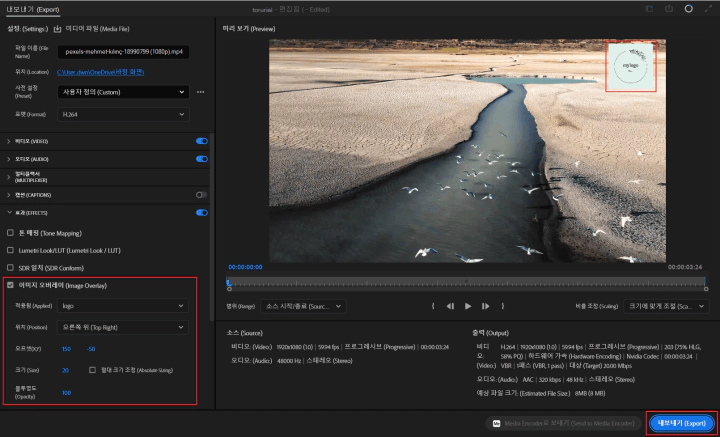Click the Estimated File Size text

(x=540, y=393)
